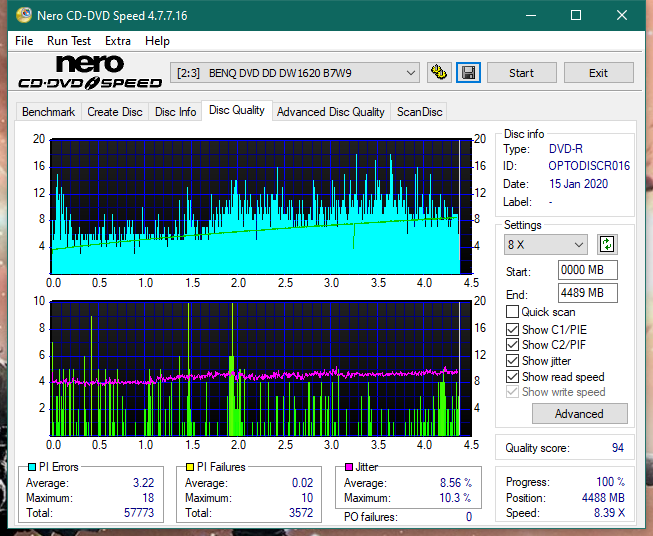
Task: Toggle the Show C1/PIE checkbox
Action: (513, 329)
